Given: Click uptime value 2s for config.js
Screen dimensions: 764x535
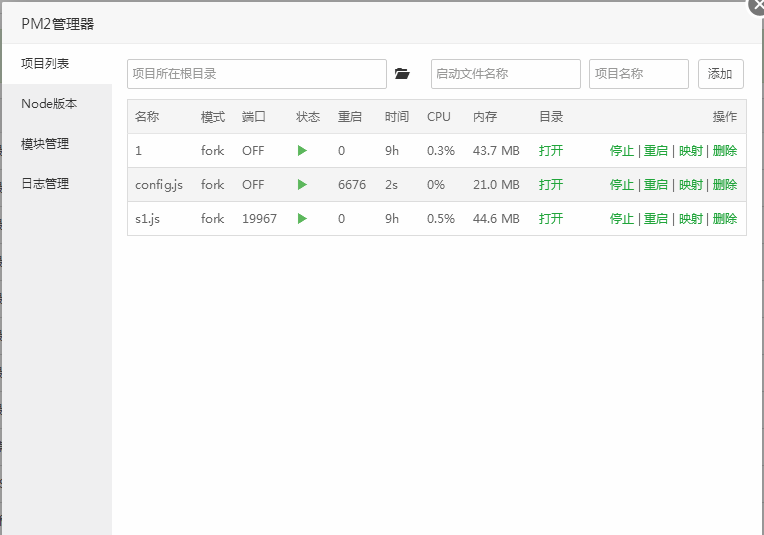Looking at the screenshot, I should (391, 185).
